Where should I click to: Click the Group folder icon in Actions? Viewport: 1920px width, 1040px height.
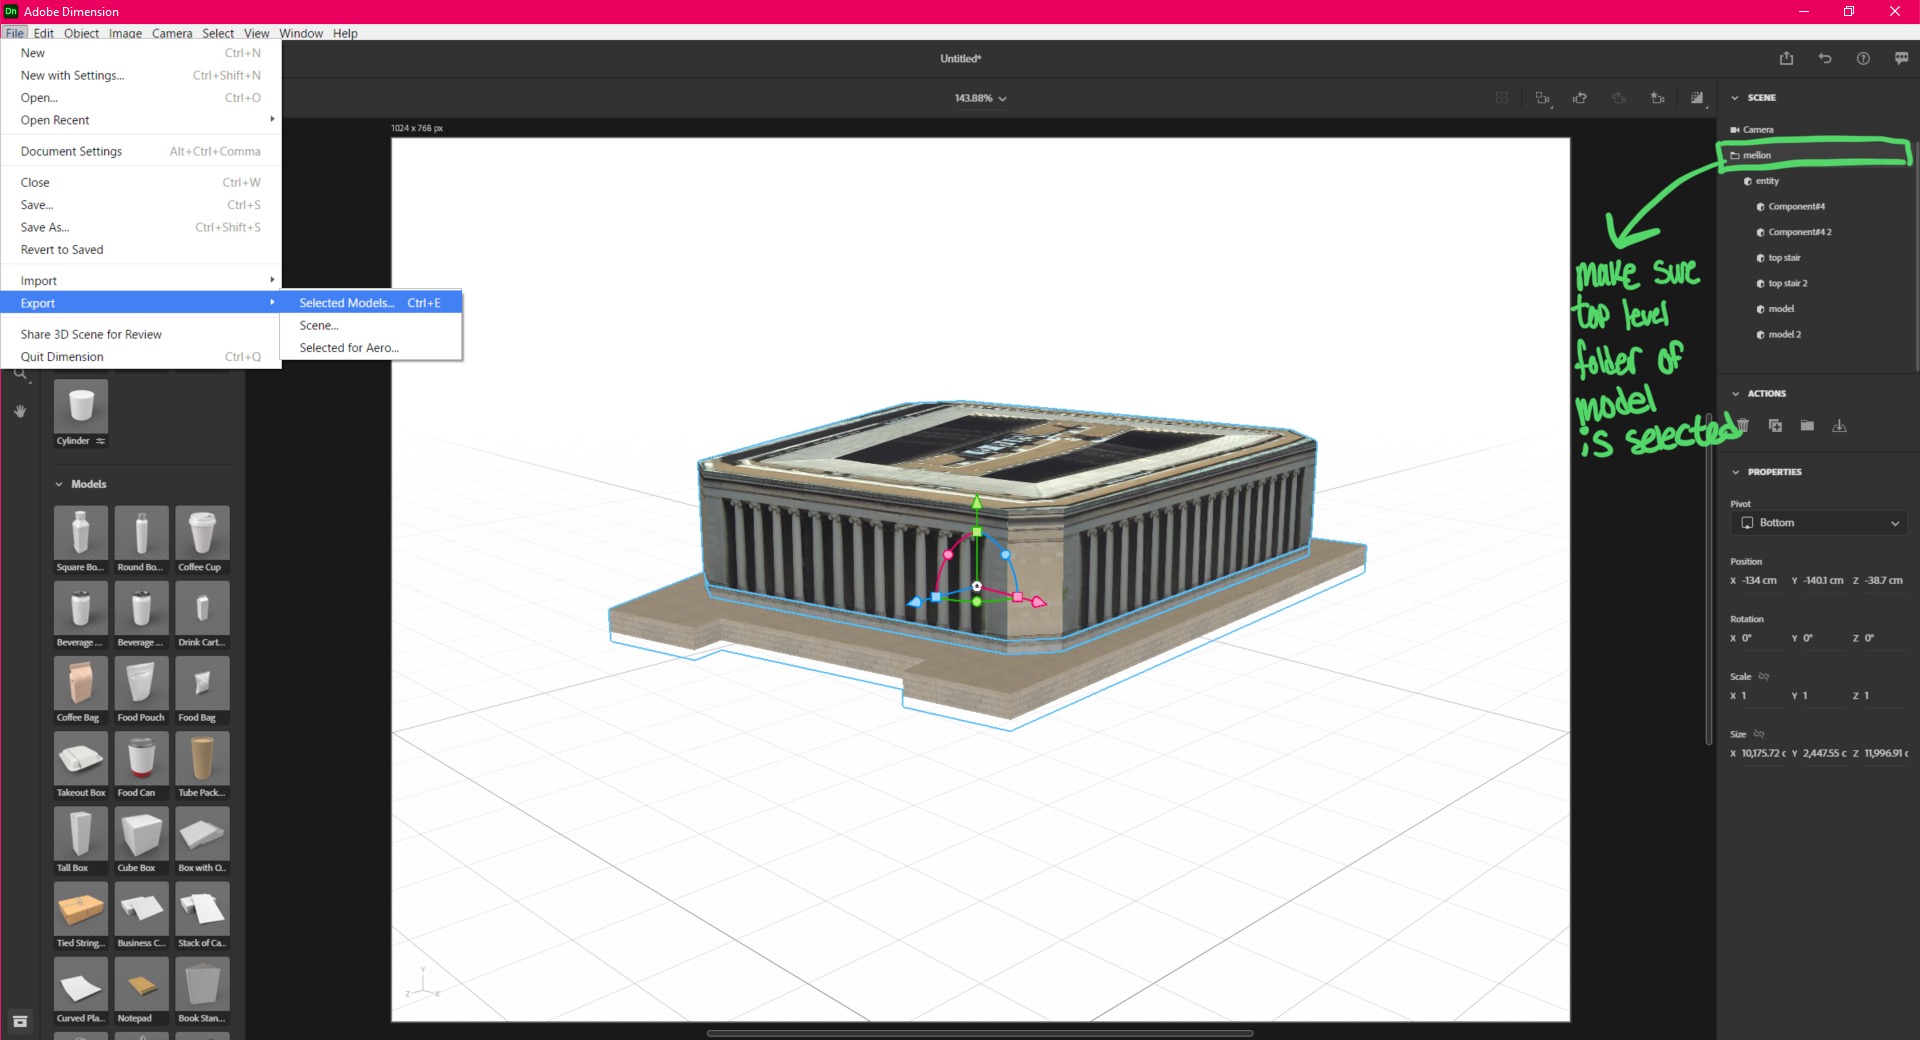coord(1807,425)
